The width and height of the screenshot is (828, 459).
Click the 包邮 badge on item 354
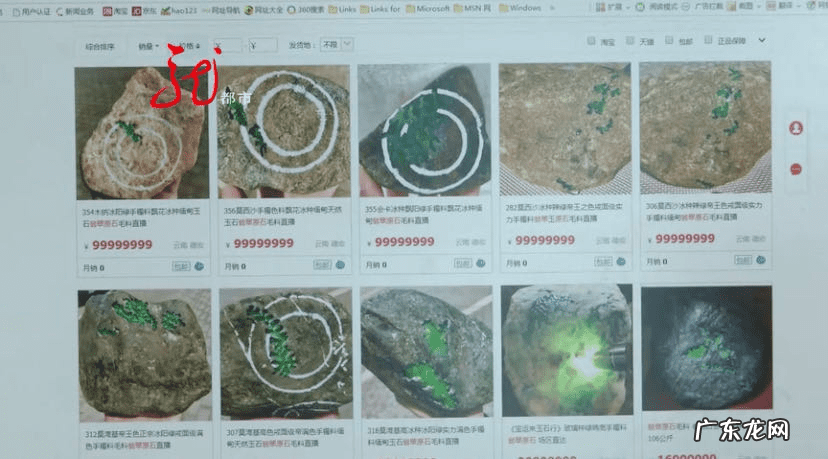[181, 266]
